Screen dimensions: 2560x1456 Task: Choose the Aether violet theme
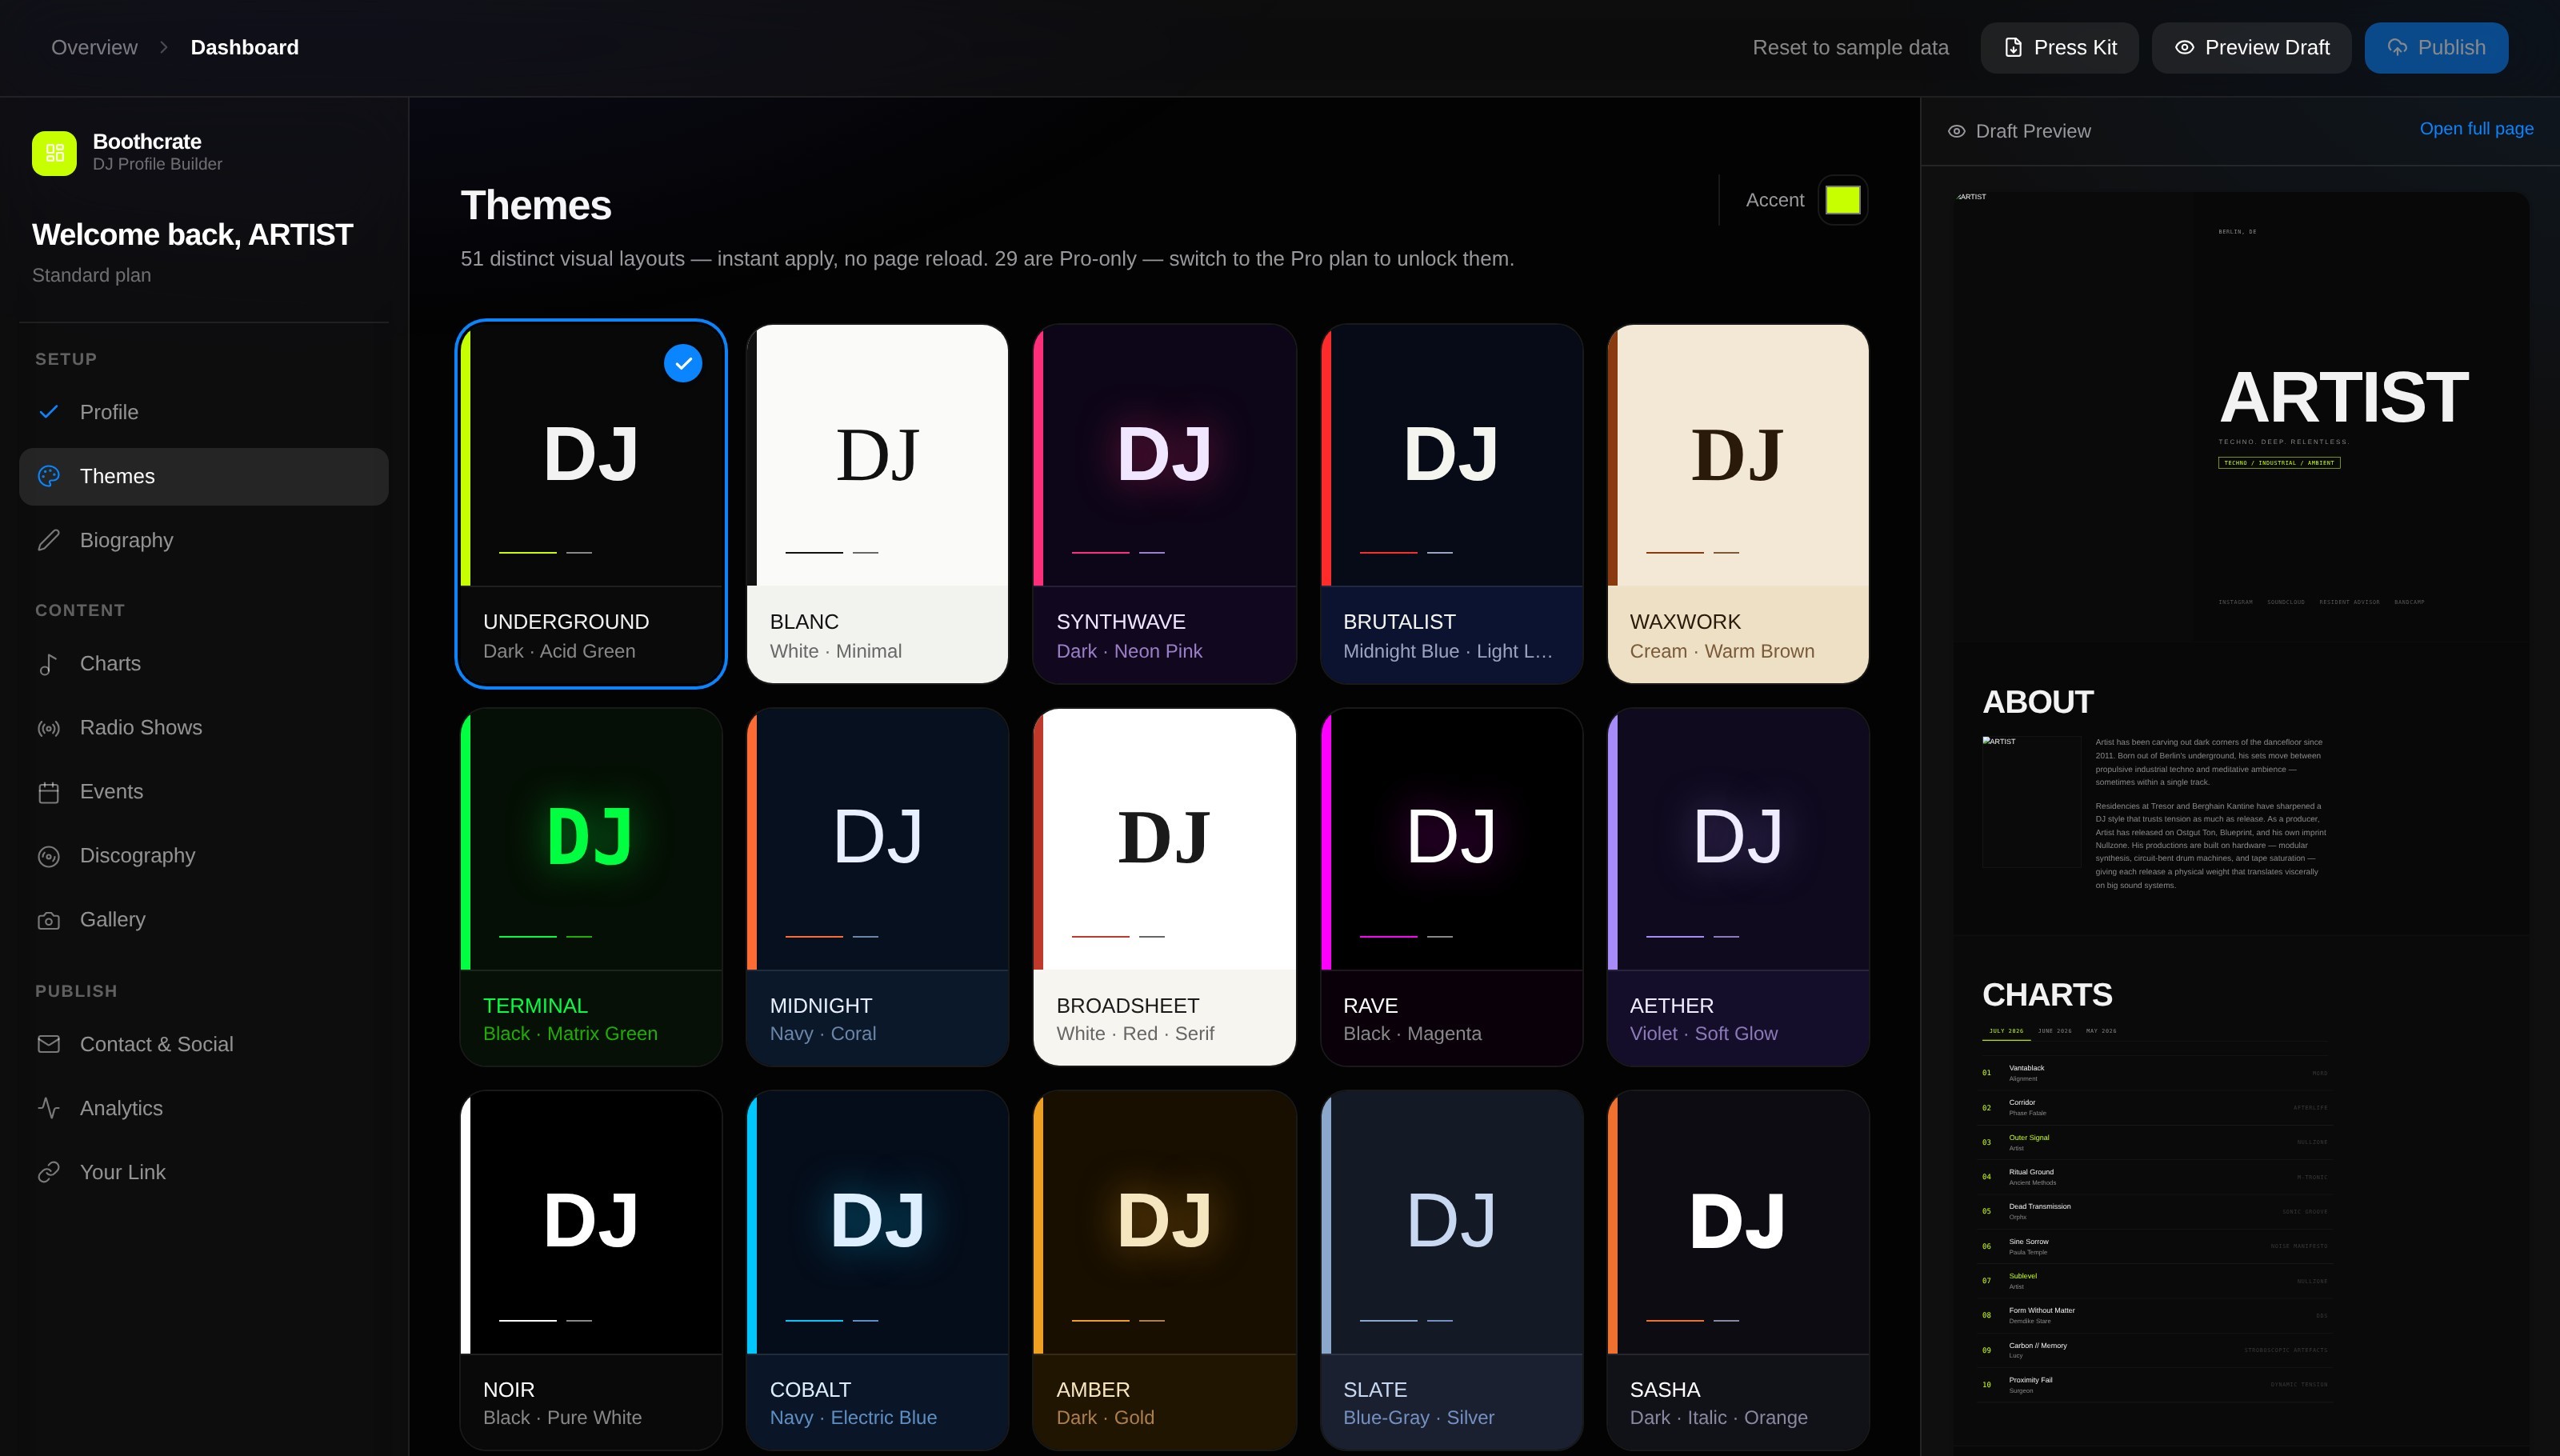[1738, 887]
